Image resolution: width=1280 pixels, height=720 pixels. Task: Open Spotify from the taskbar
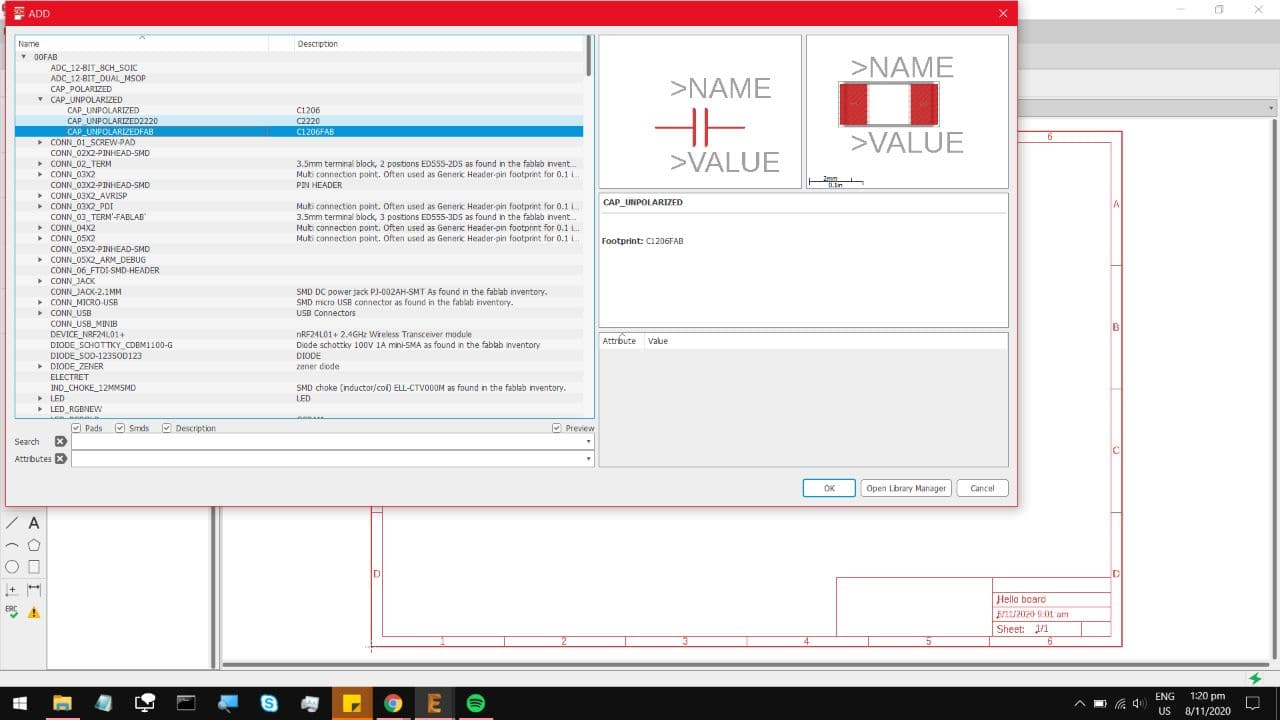475,703
